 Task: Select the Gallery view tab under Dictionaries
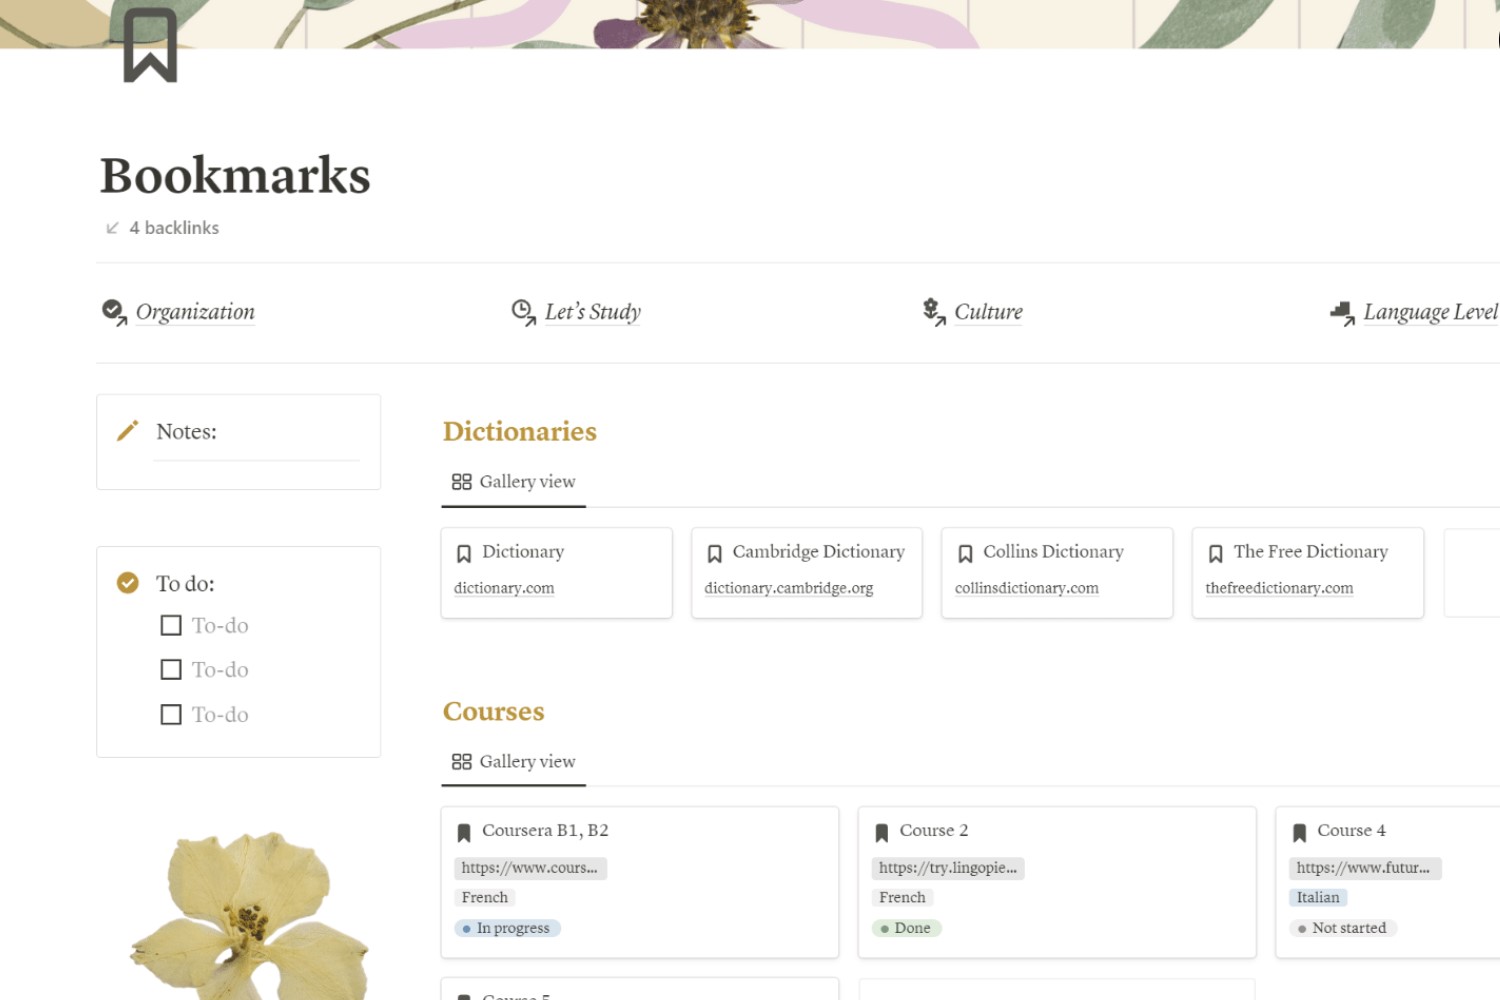point(513,481)
